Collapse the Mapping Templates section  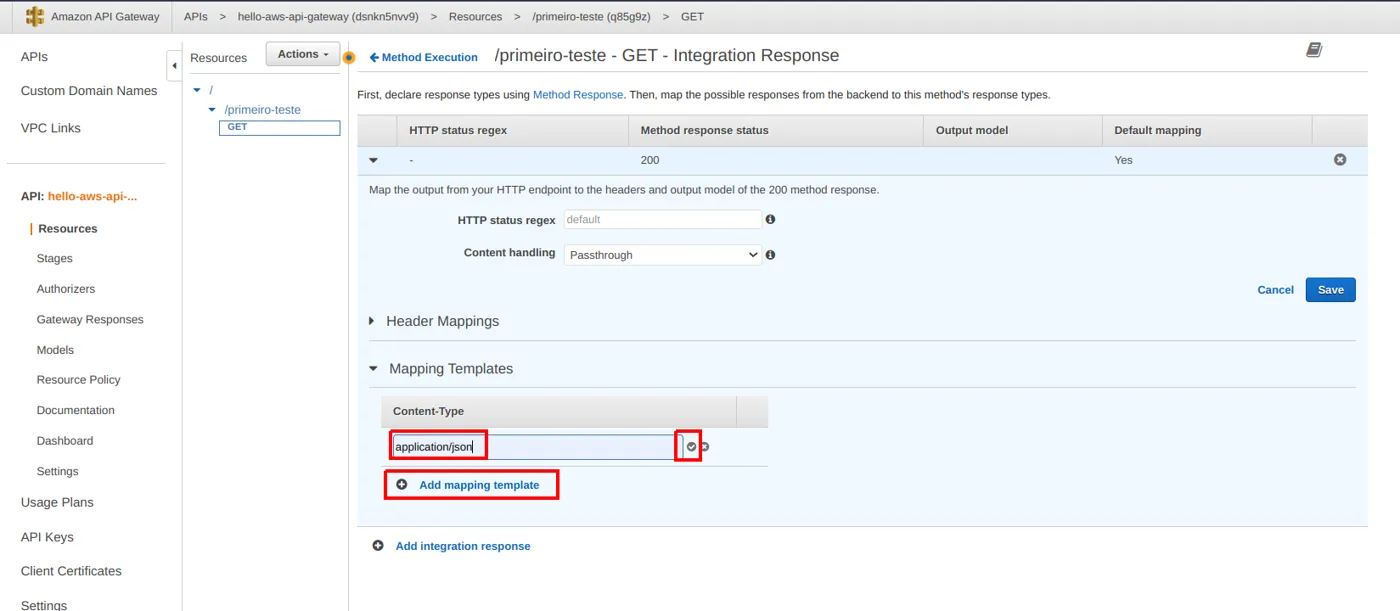373,369
